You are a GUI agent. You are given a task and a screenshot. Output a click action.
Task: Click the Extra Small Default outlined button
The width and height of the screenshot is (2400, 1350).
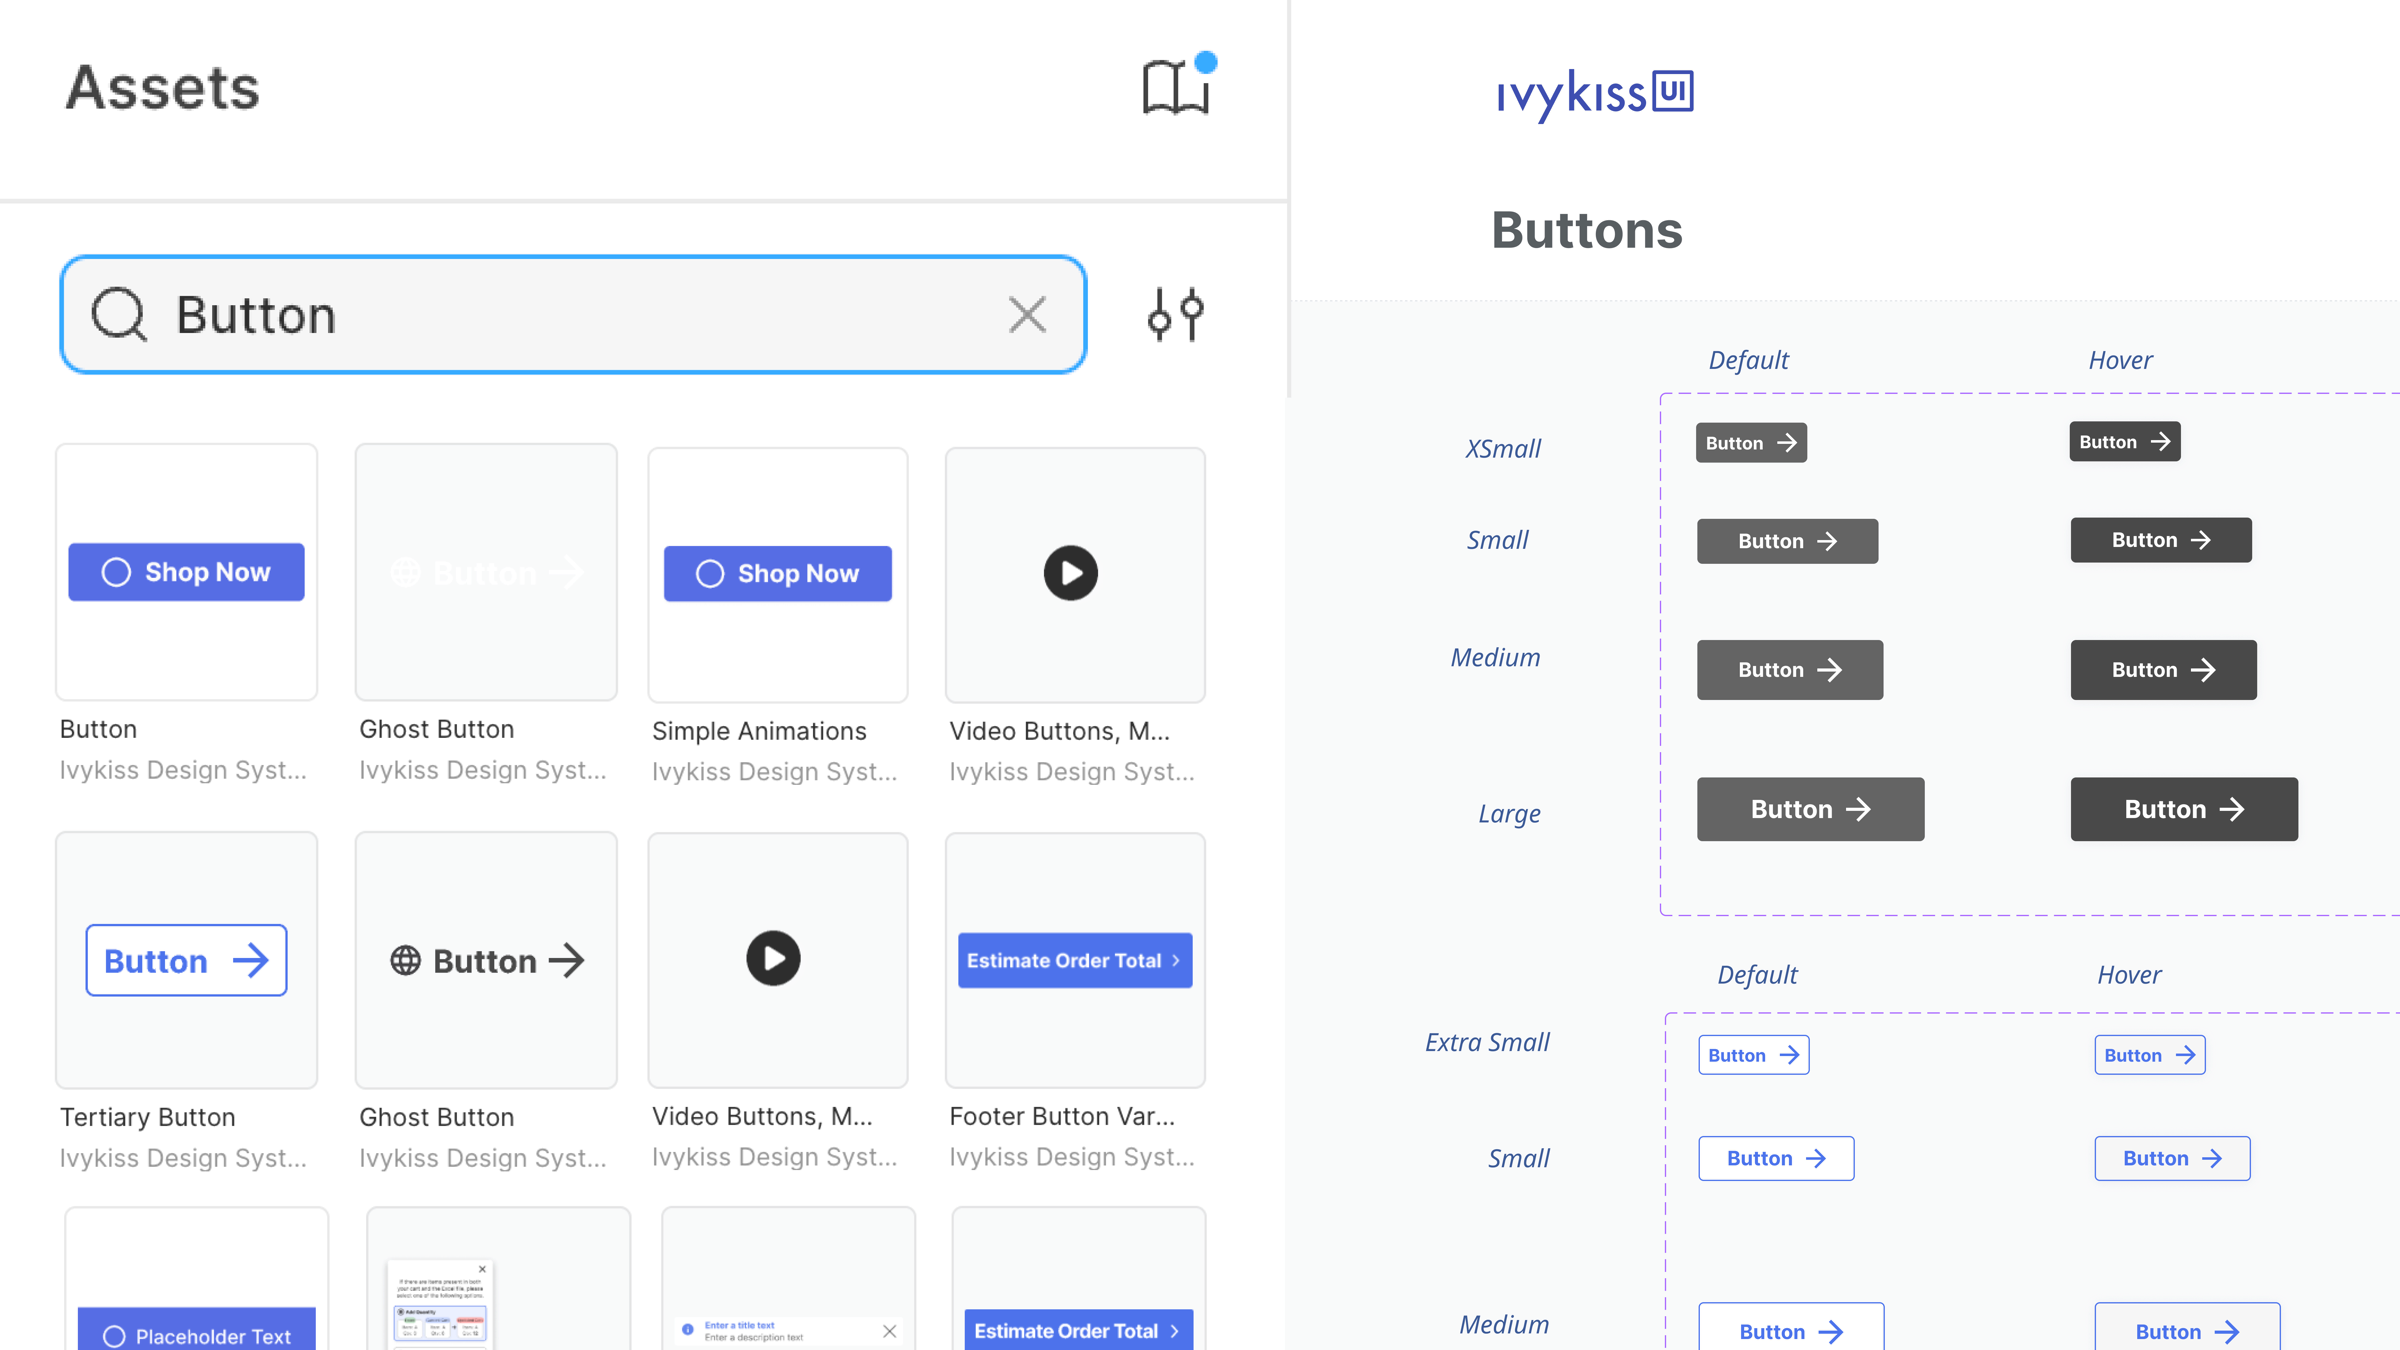click(x=1754, y=1055)
